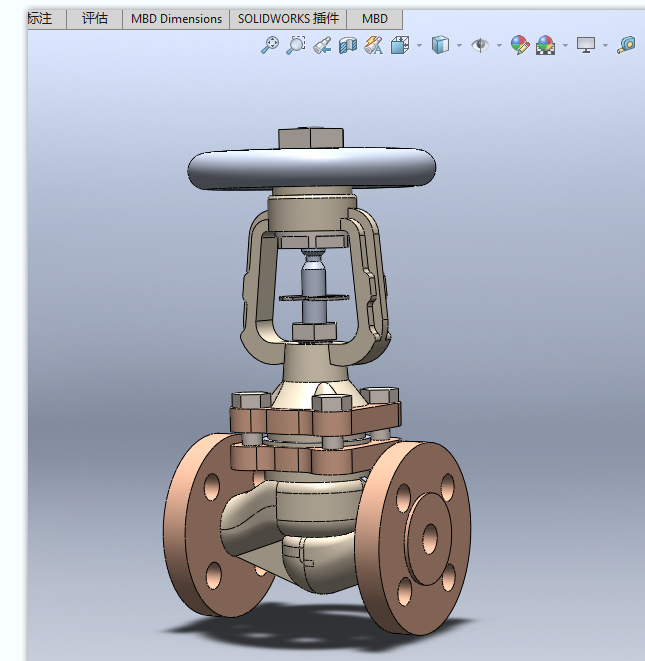Select the Zoom to Area tool
Screen dimensions: 645x661
tap(296, 45)
